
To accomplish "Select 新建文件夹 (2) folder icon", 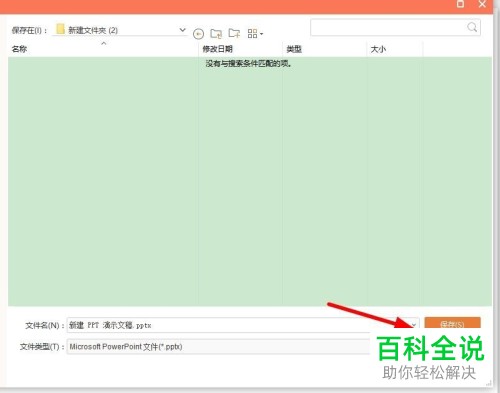I will click(x=60, y=29).
